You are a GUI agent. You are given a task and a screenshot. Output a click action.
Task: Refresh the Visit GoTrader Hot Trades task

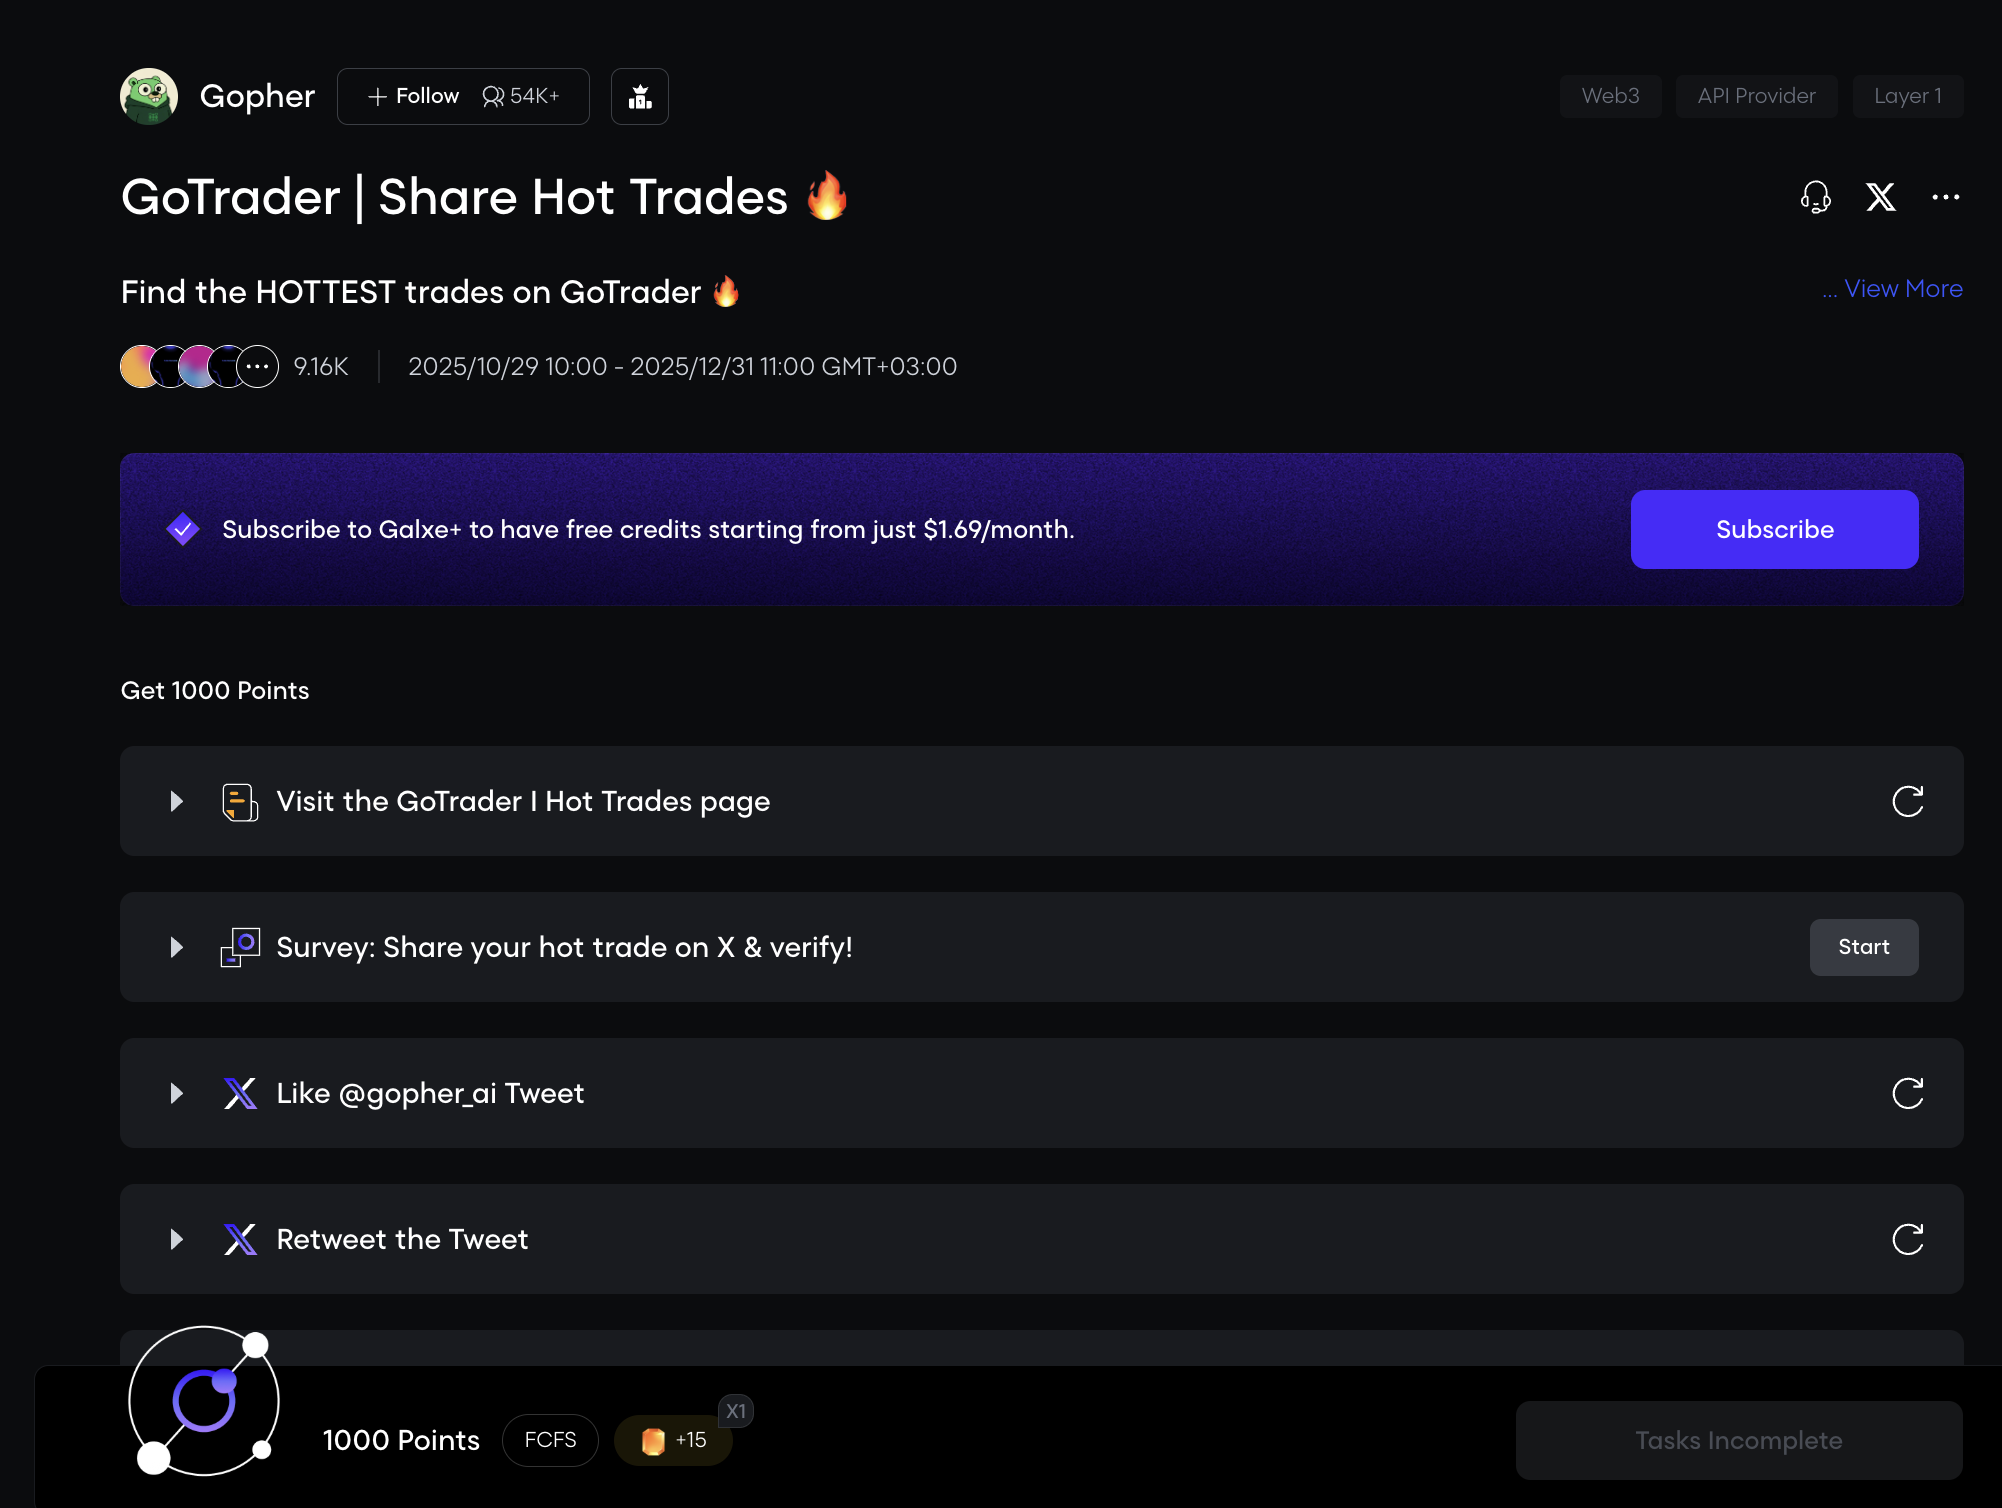click(1907, 801)
